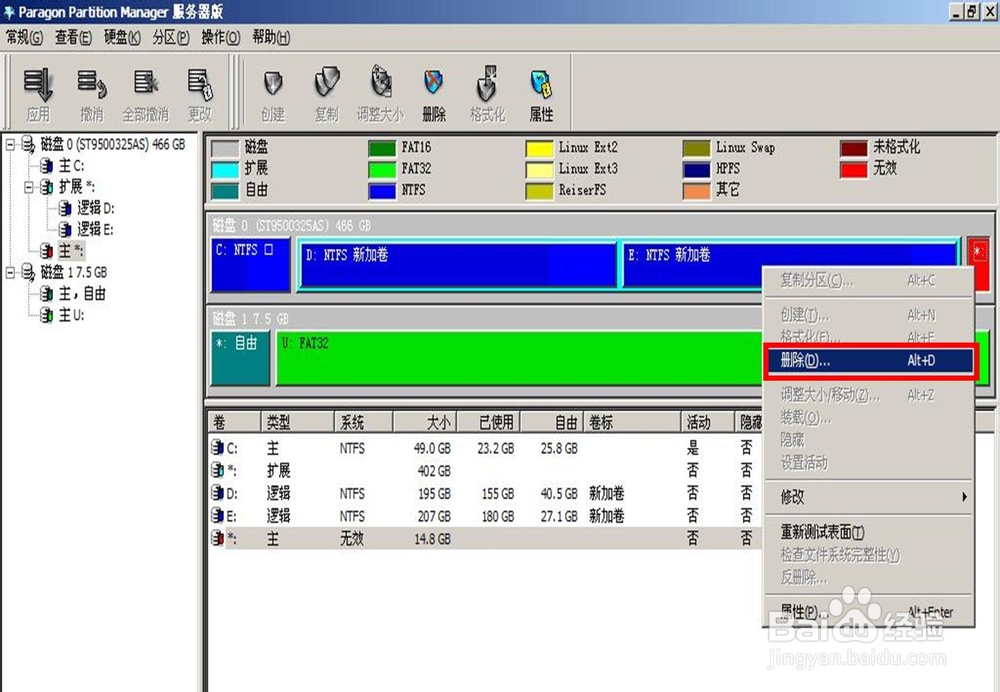Click the C: NTFS partition block
Image resolution: width=1000 pixels, height=692 pixels.
click(251, 265)
